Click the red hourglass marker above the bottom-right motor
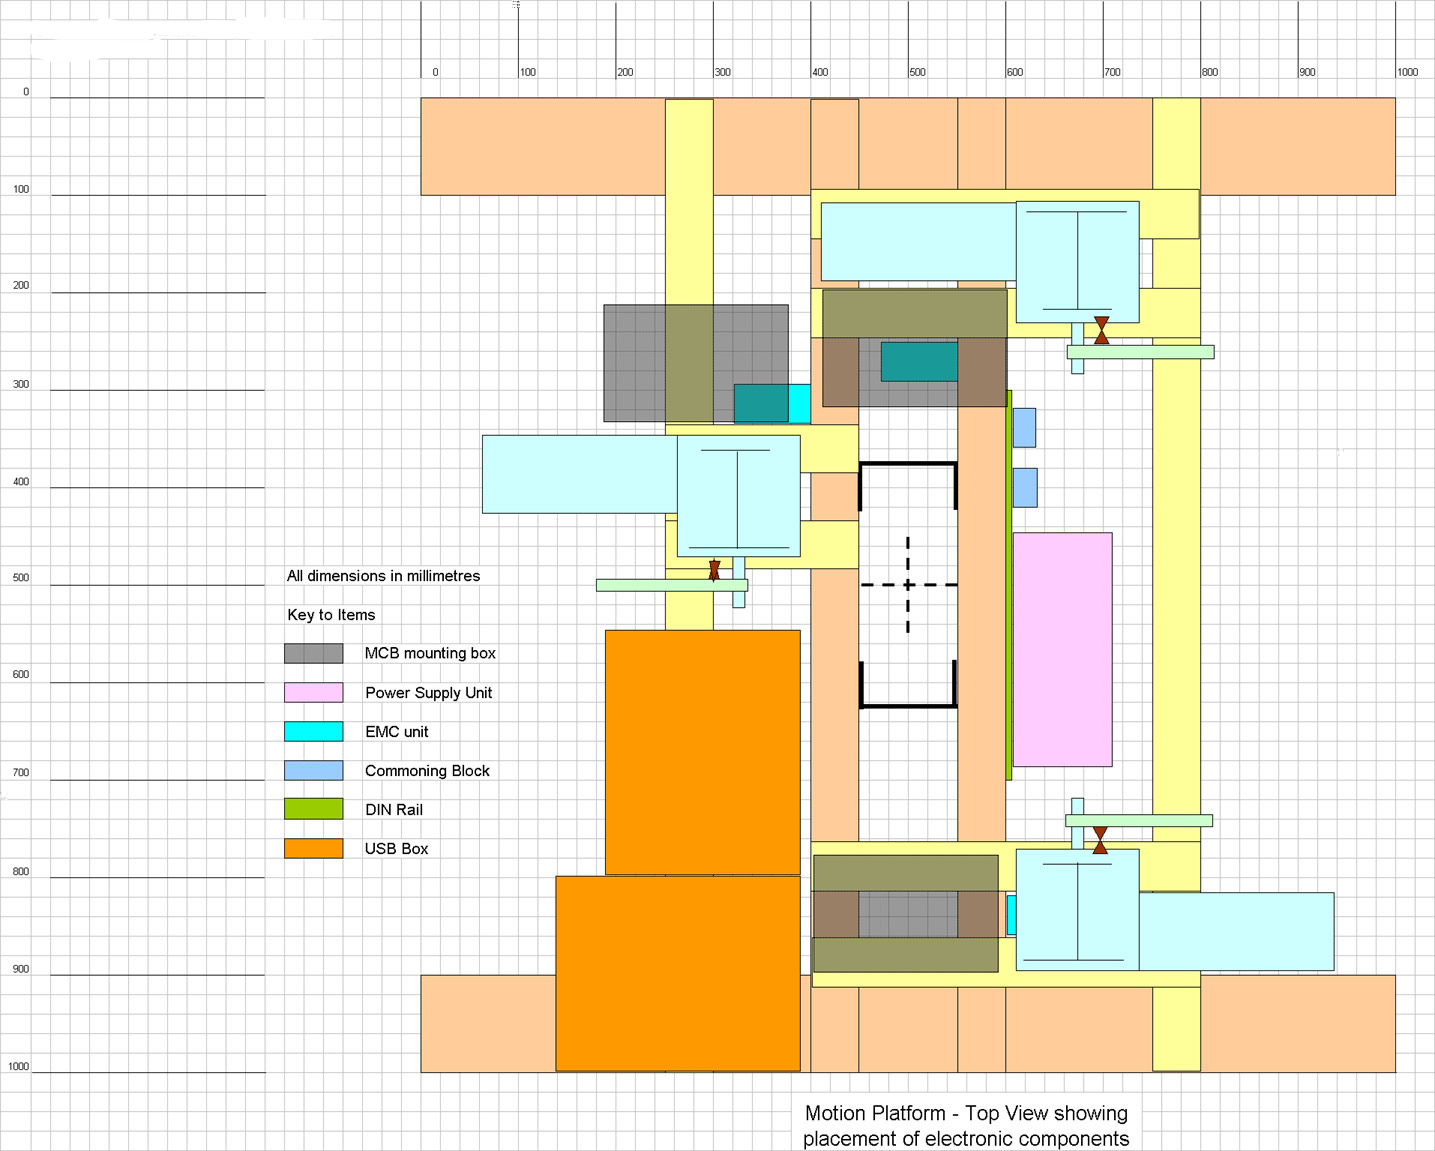The image size is (1435, 1151). pos(1100,840)
